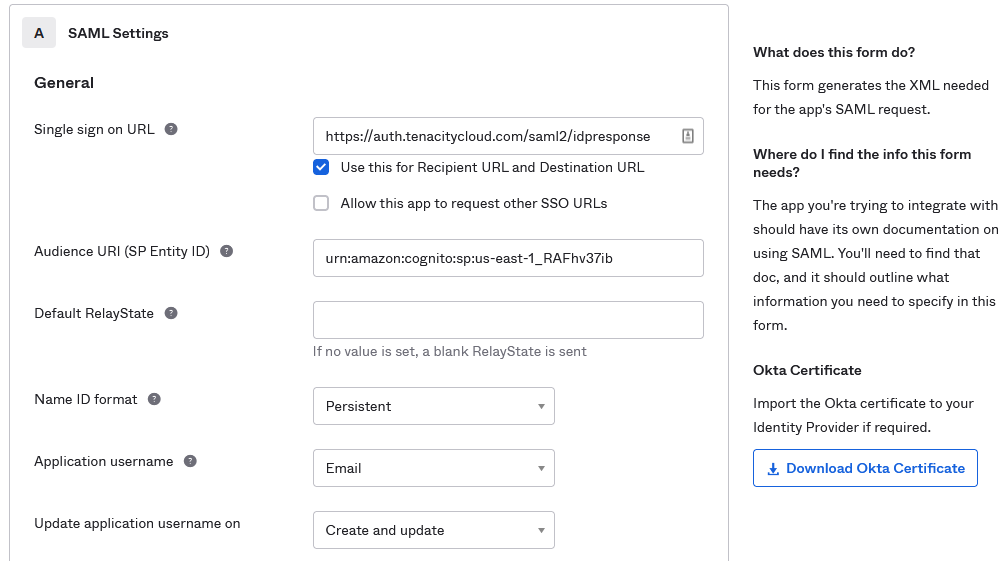Enable 'Allow this app to request other SSO URLs'
This screenshot has width=1008, height=561.
(x=321, y=203)
